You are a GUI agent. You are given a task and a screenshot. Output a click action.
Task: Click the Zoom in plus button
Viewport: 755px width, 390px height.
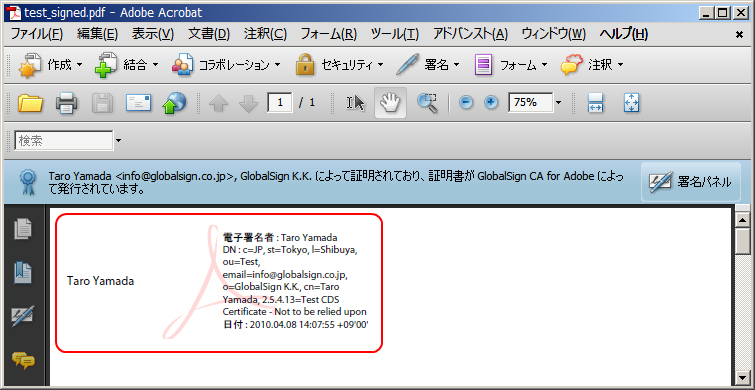(x=491, y=103)
